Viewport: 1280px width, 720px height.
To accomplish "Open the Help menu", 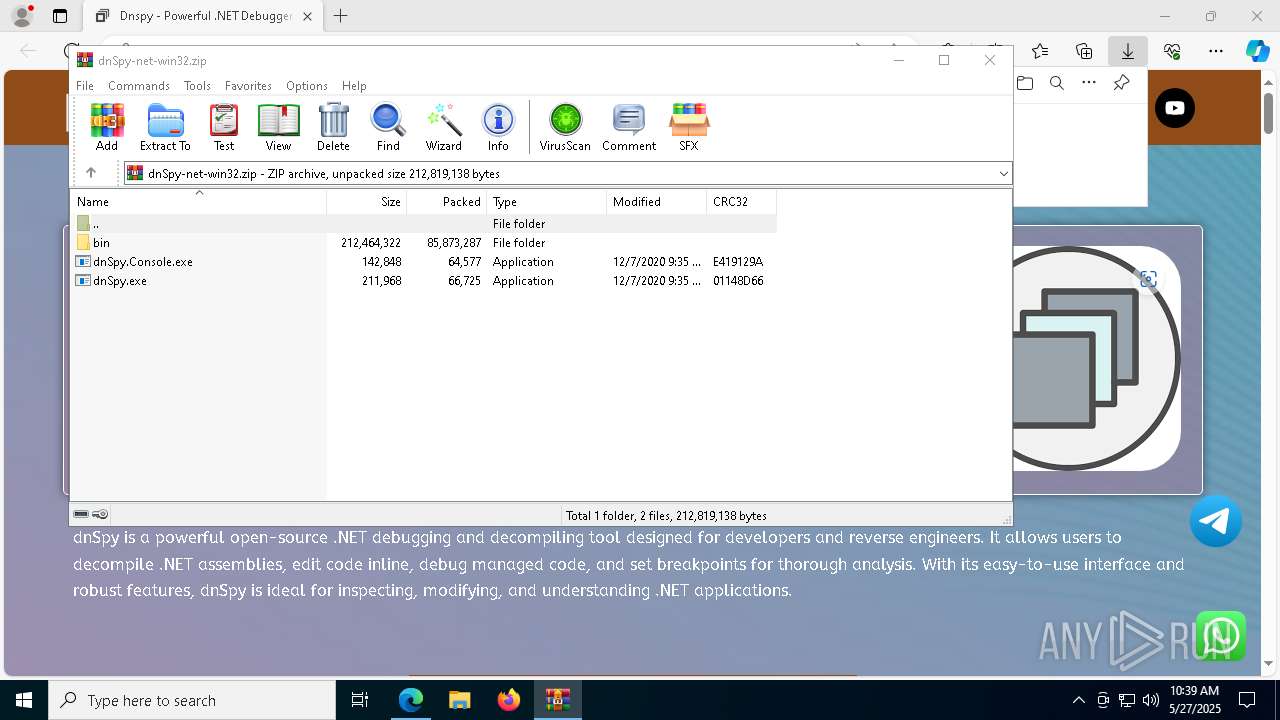I will (354, 86).
